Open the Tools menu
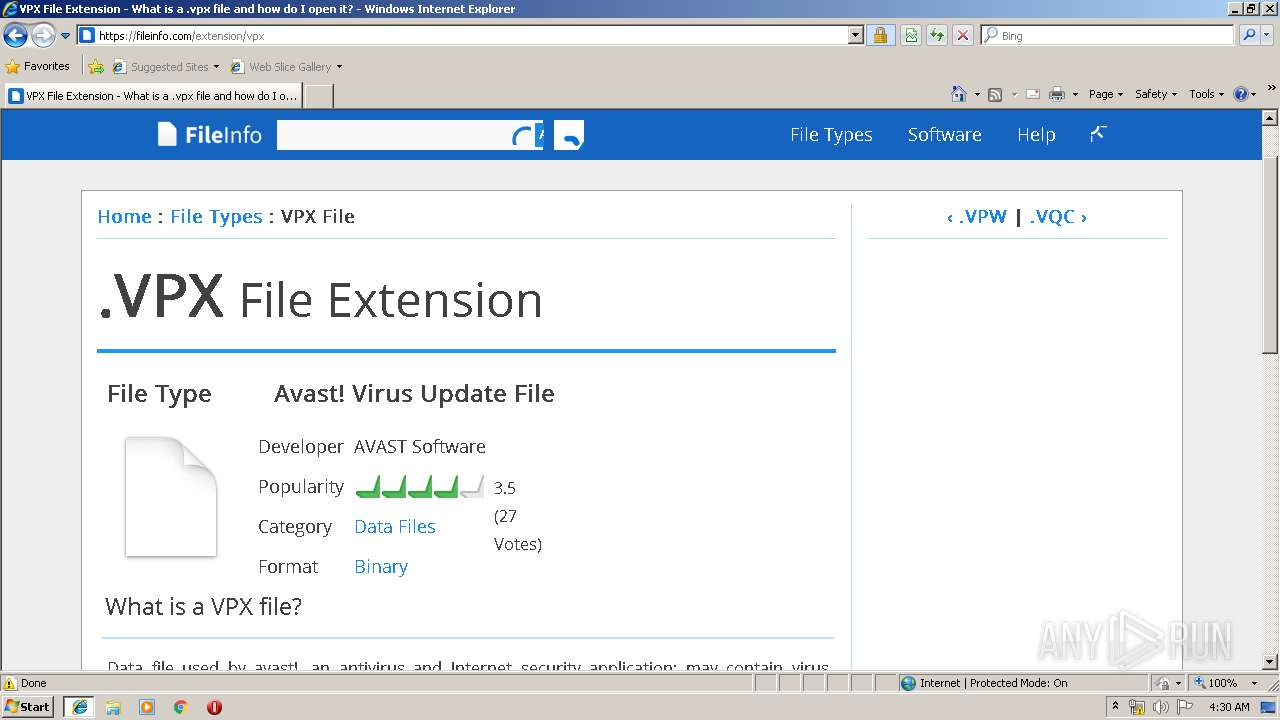The height and width of the screenshot is (720, 1280). 1207,94
